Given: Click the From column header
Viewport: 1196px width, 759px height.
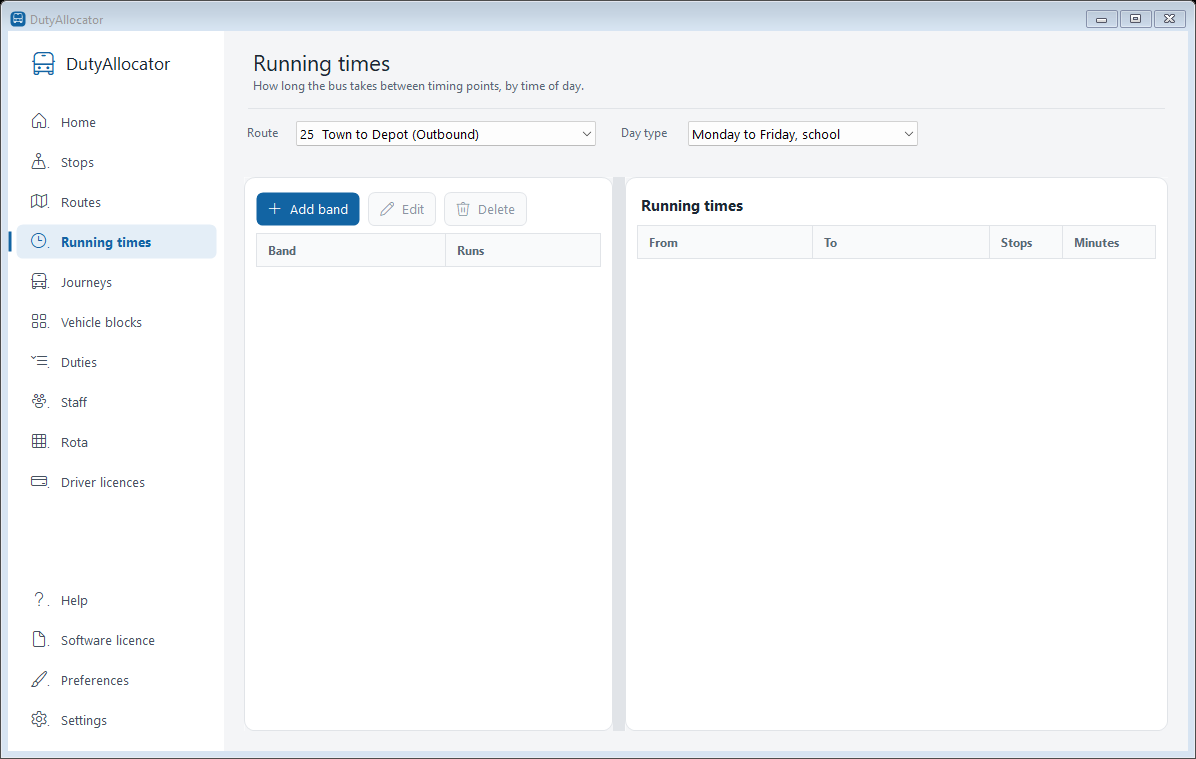Looking at the screenshot, I should 725,243.
